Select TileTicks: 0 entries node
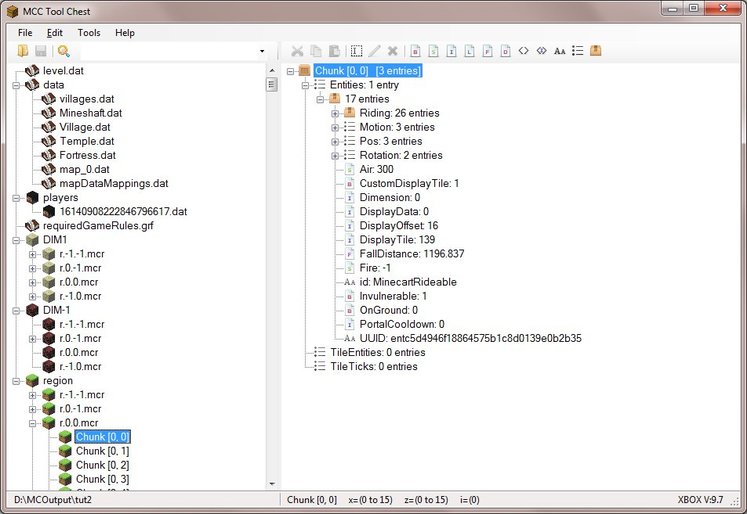This screenshot has width=747, height=514. [x=374, y=367]
